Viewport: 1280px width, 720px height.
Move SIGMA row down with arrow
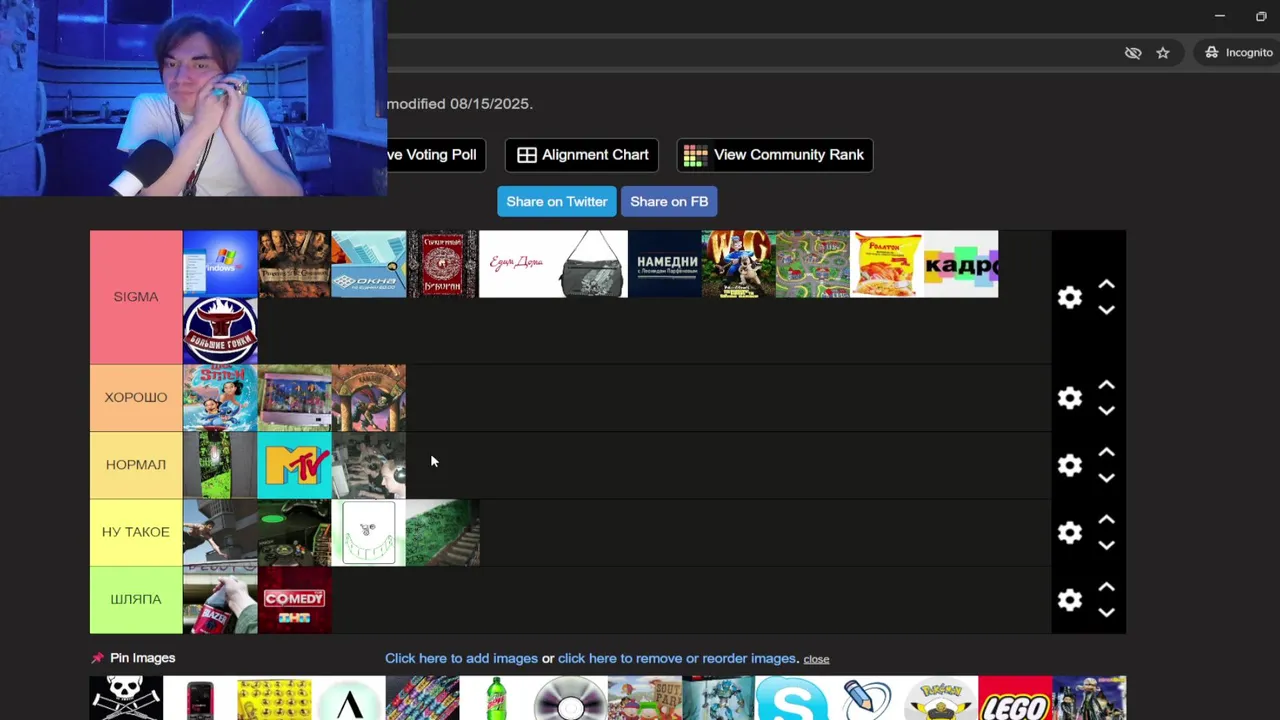pos(1106,310)
